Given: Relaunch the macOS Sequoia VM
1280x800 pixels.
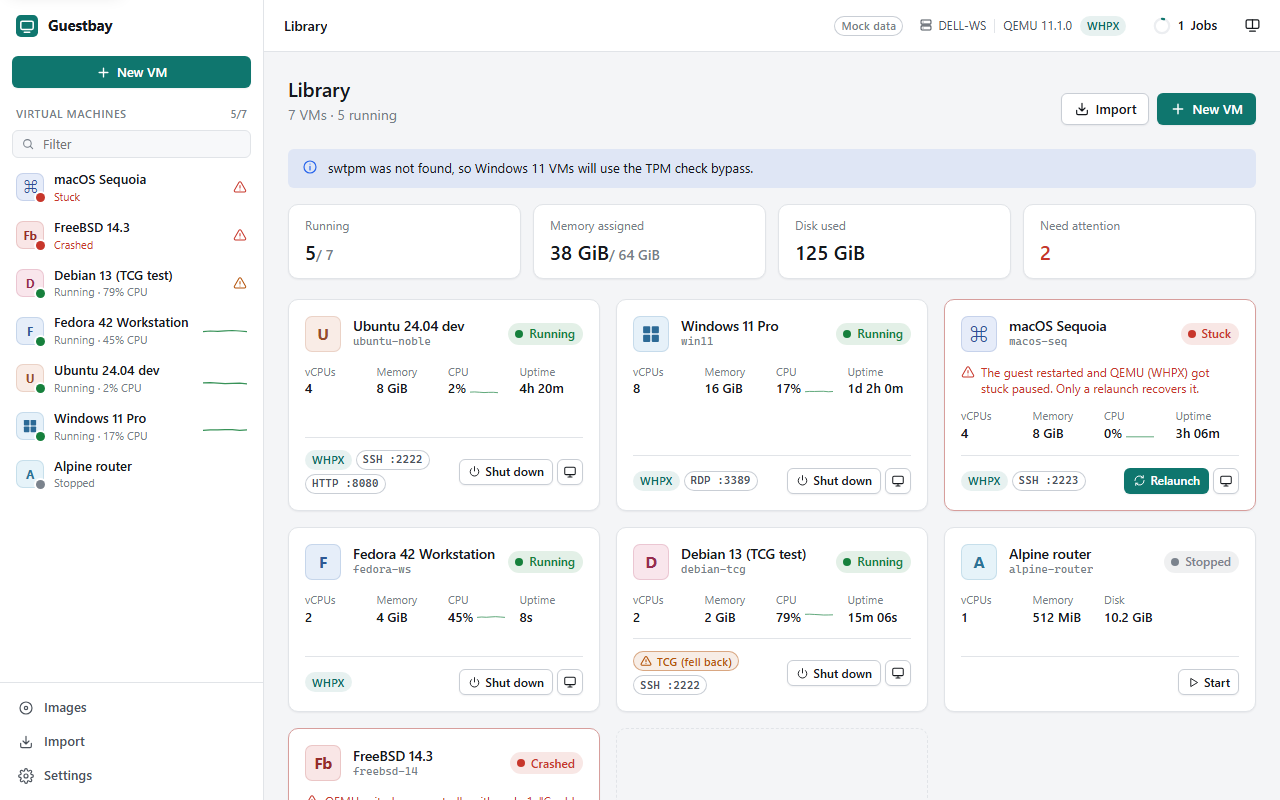Looking at the screenshot, I should (1166, 481).
